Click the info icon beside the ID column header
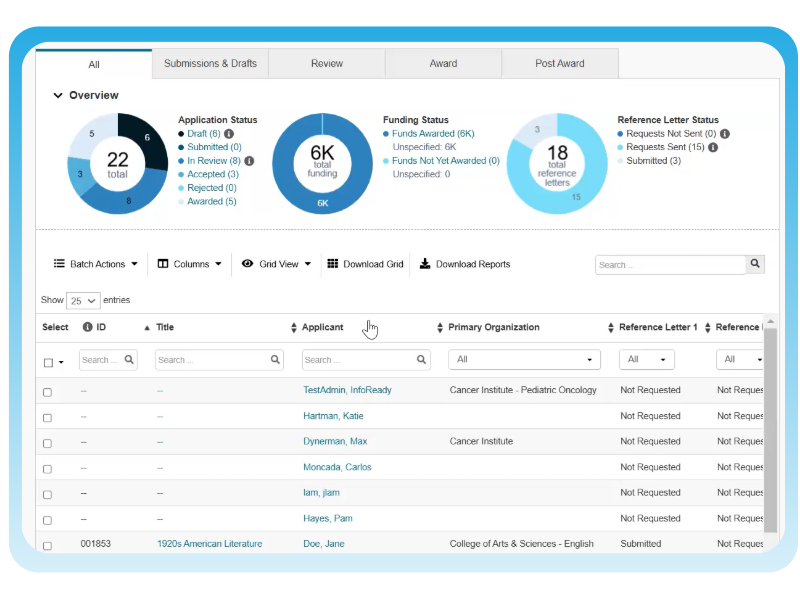 click(88, 327)
